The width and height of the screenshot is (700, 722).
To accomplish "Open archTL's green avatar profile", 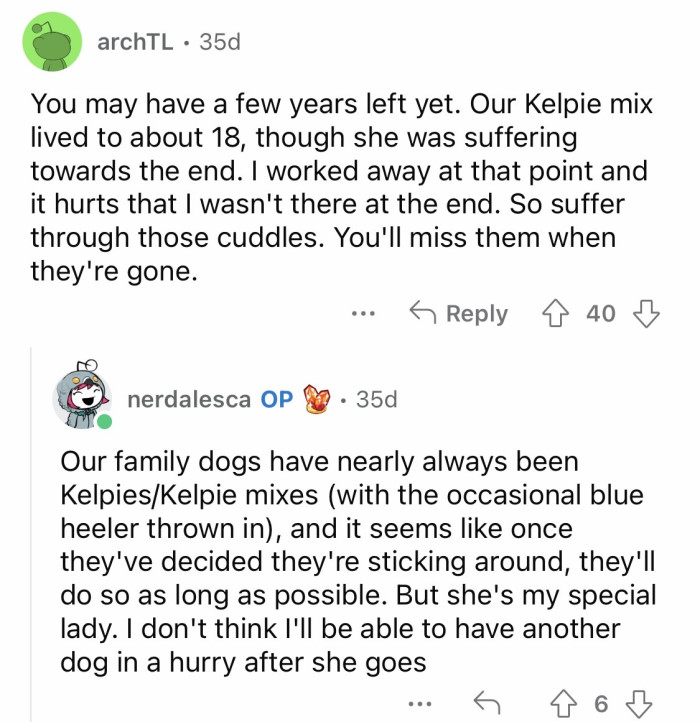I will [52, 42].
